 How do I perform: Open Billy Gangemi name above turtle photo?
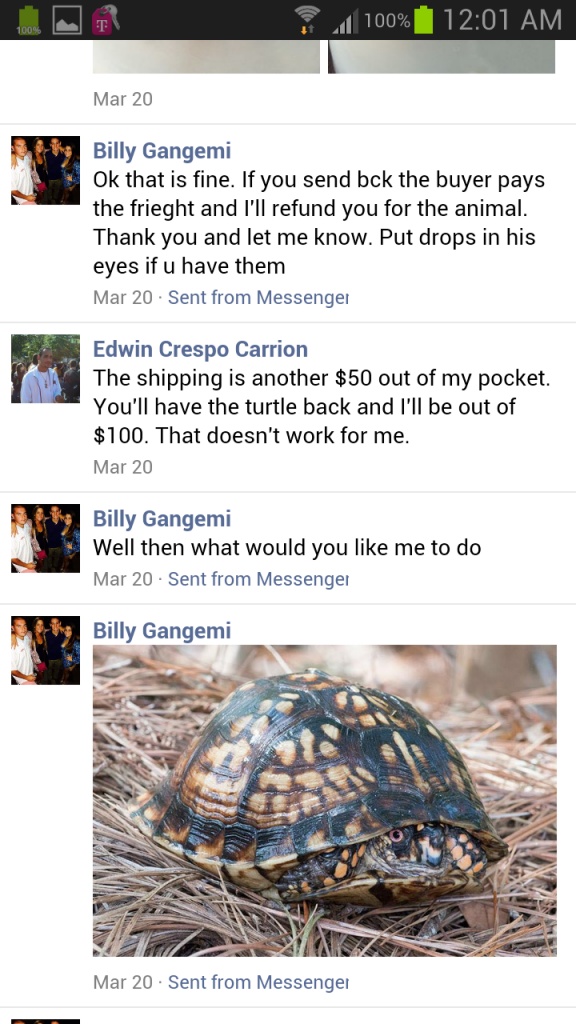162,632
